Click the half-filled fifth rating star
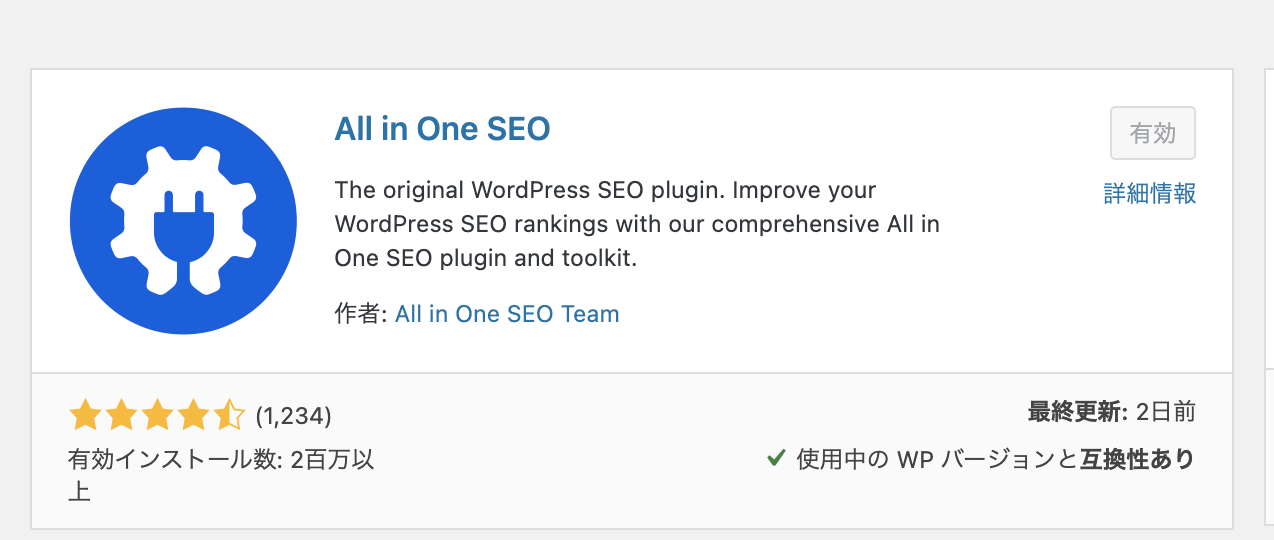 tap(228, 414)
